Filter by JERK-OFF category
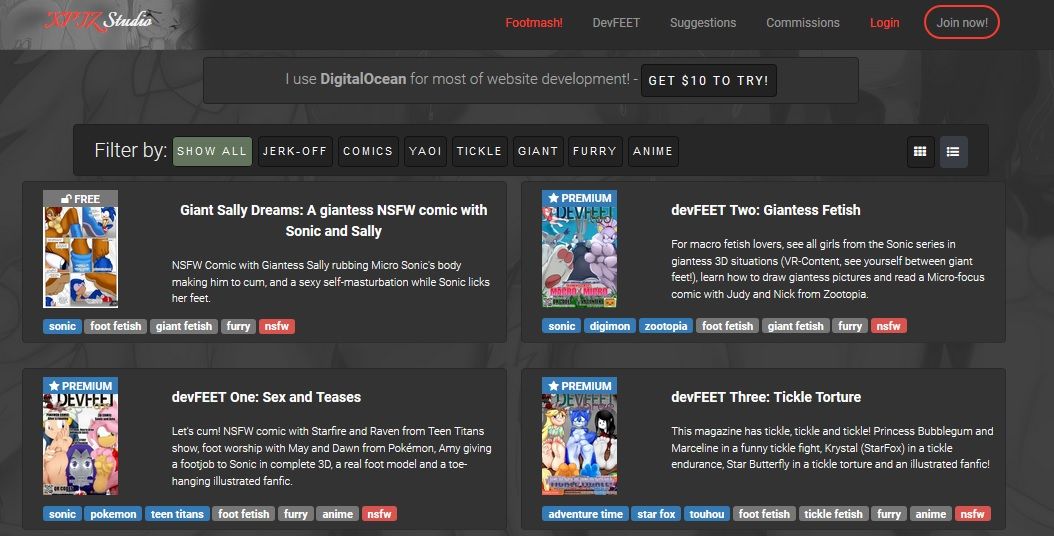 pyautogui.click(x=294, y=151)
